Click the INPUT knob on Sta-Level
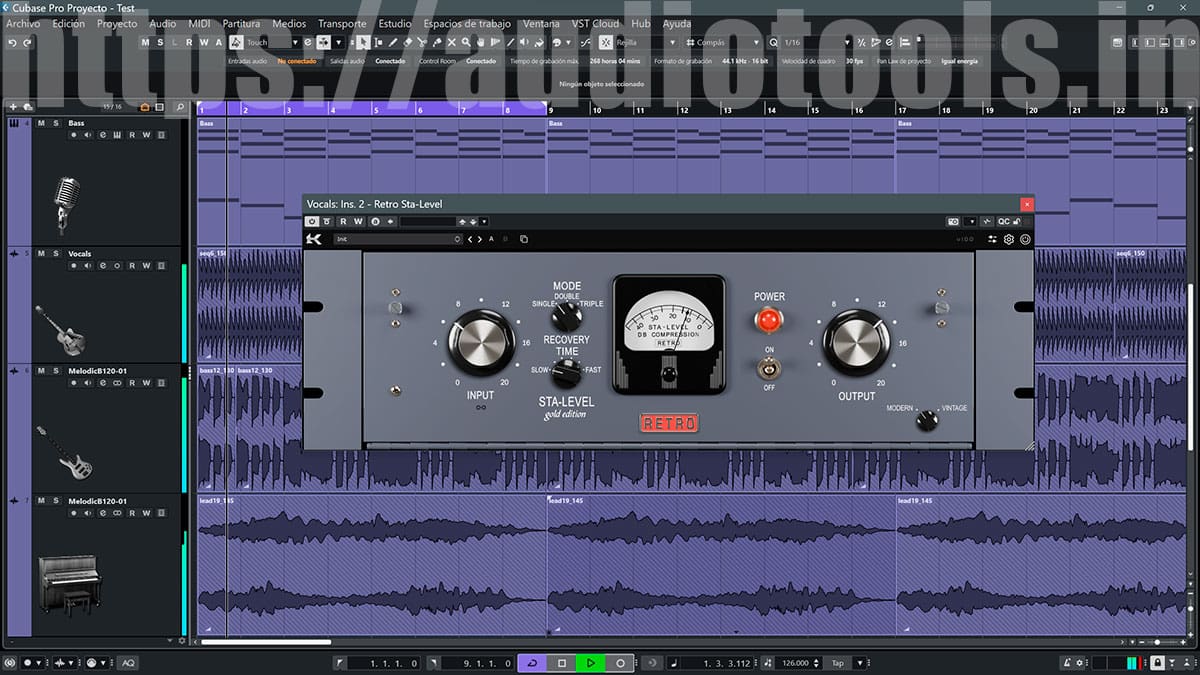This screenshot has width=1200, height=675. point(482,342)
